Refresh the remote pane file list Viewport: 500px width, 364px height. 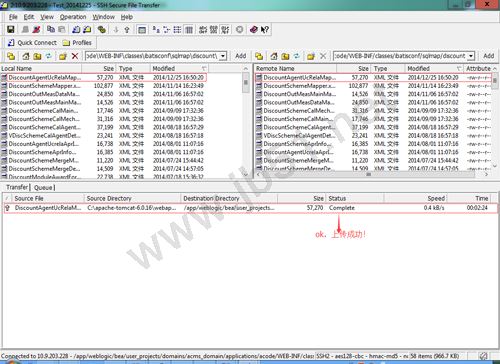pyautogui.click(x=296, y=56)
